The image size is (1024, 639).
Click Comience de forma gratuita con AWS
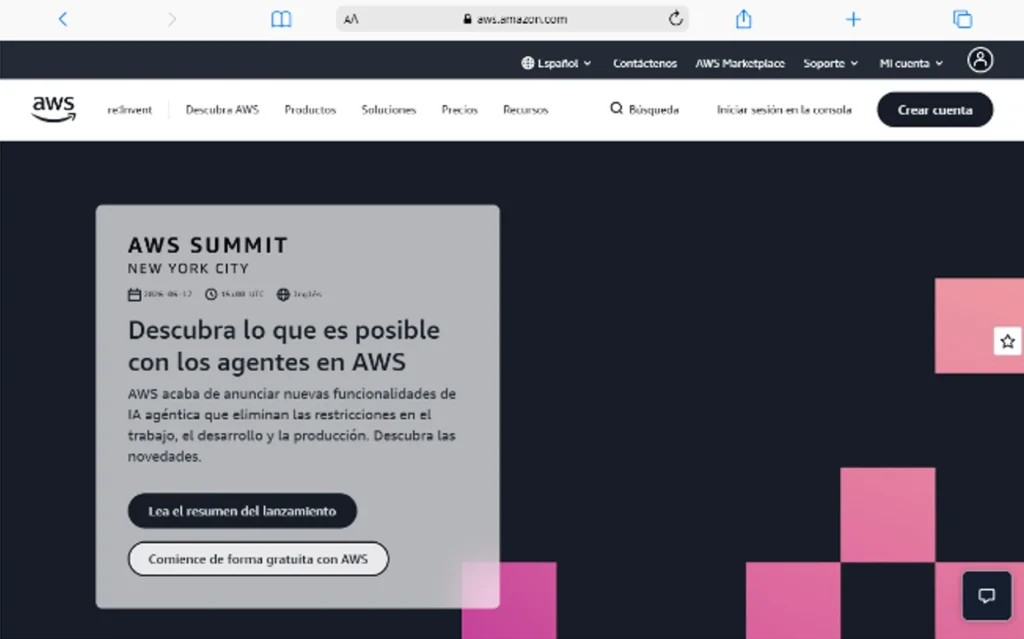(258, 559)
